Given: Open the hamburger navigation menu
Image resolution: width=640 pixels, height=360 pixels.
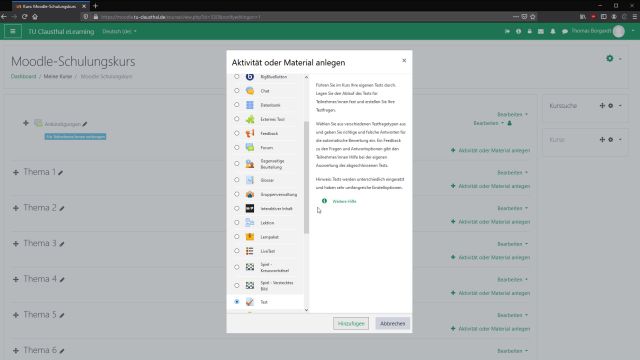Looking at the screenshot, I should coord(13,31).
